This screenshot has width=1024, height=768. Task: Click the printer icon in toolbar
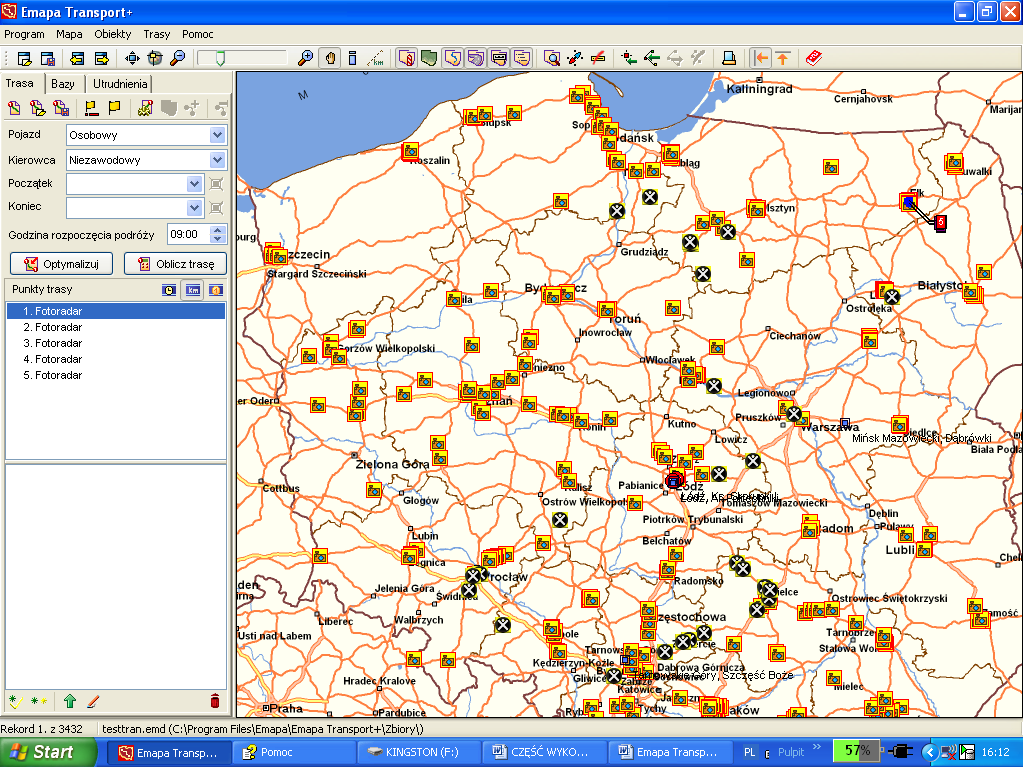point(729,59)
